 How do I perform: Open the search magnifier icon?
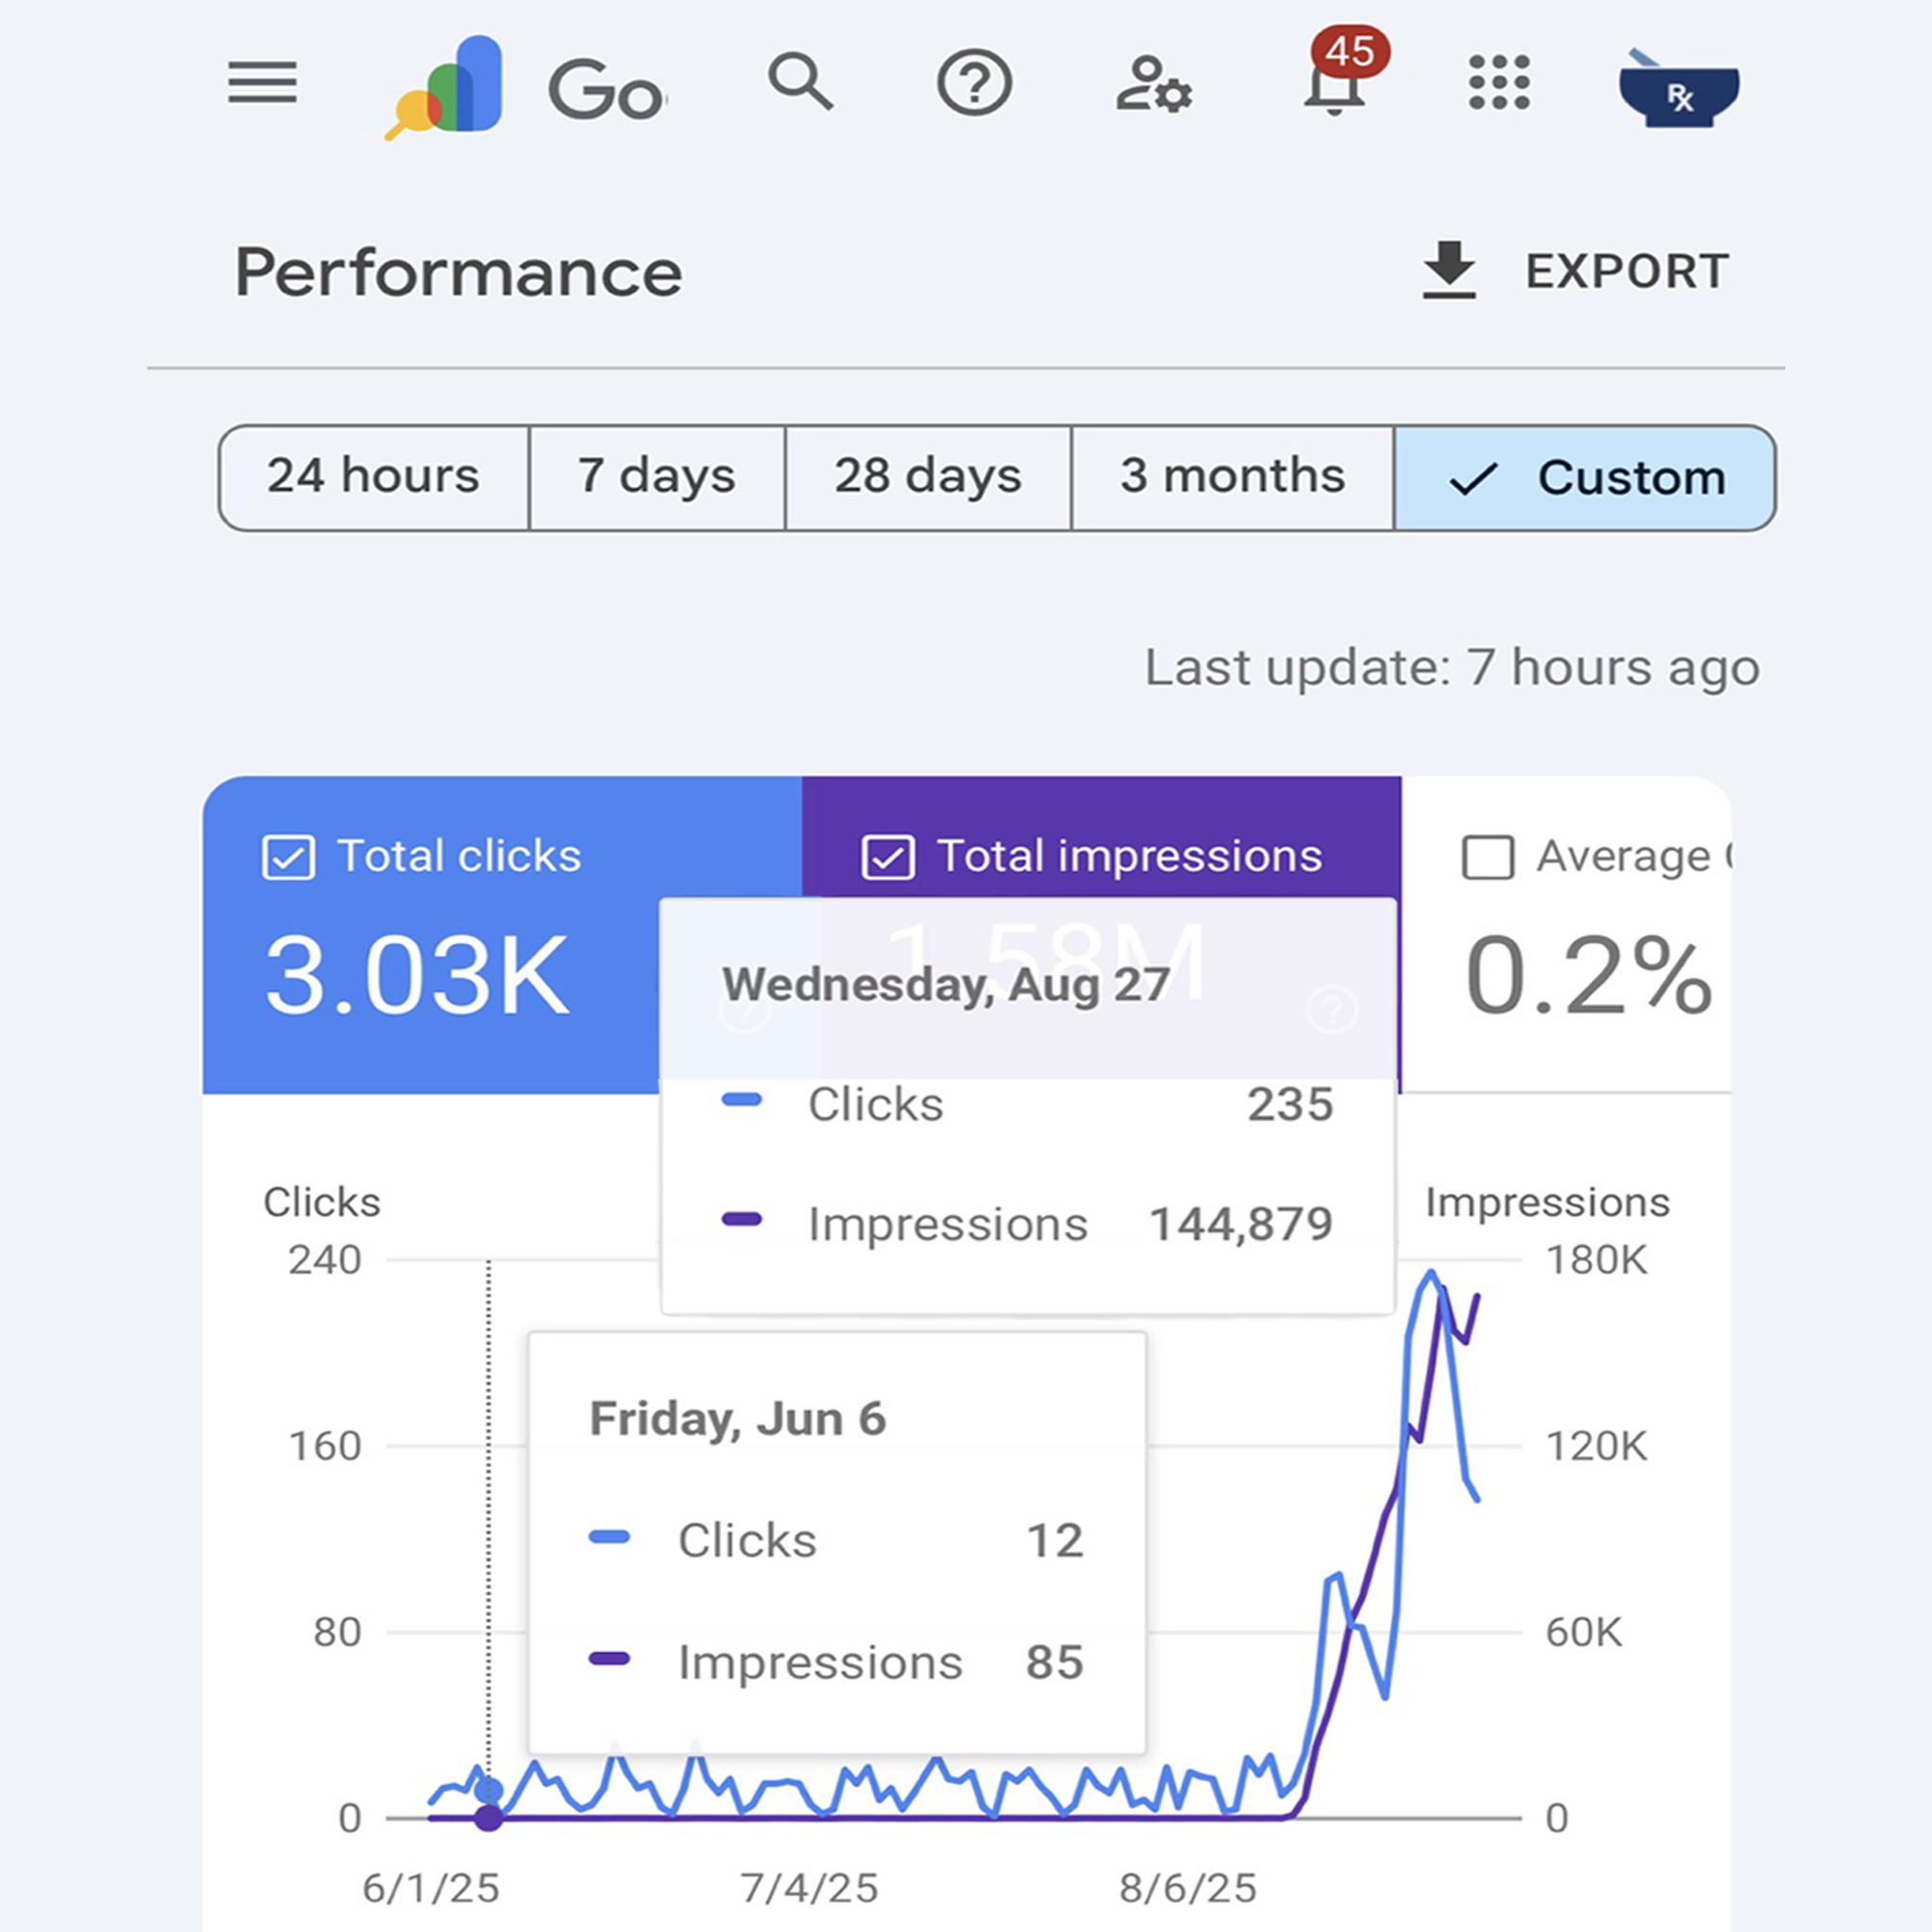800,83
